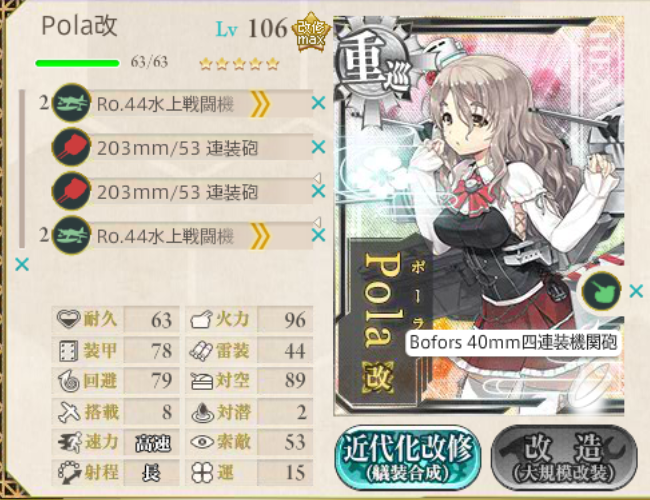Remove the upper 203mm/53 連装砲 with X
Screen dimensions: 650x500
click(318, 147)
